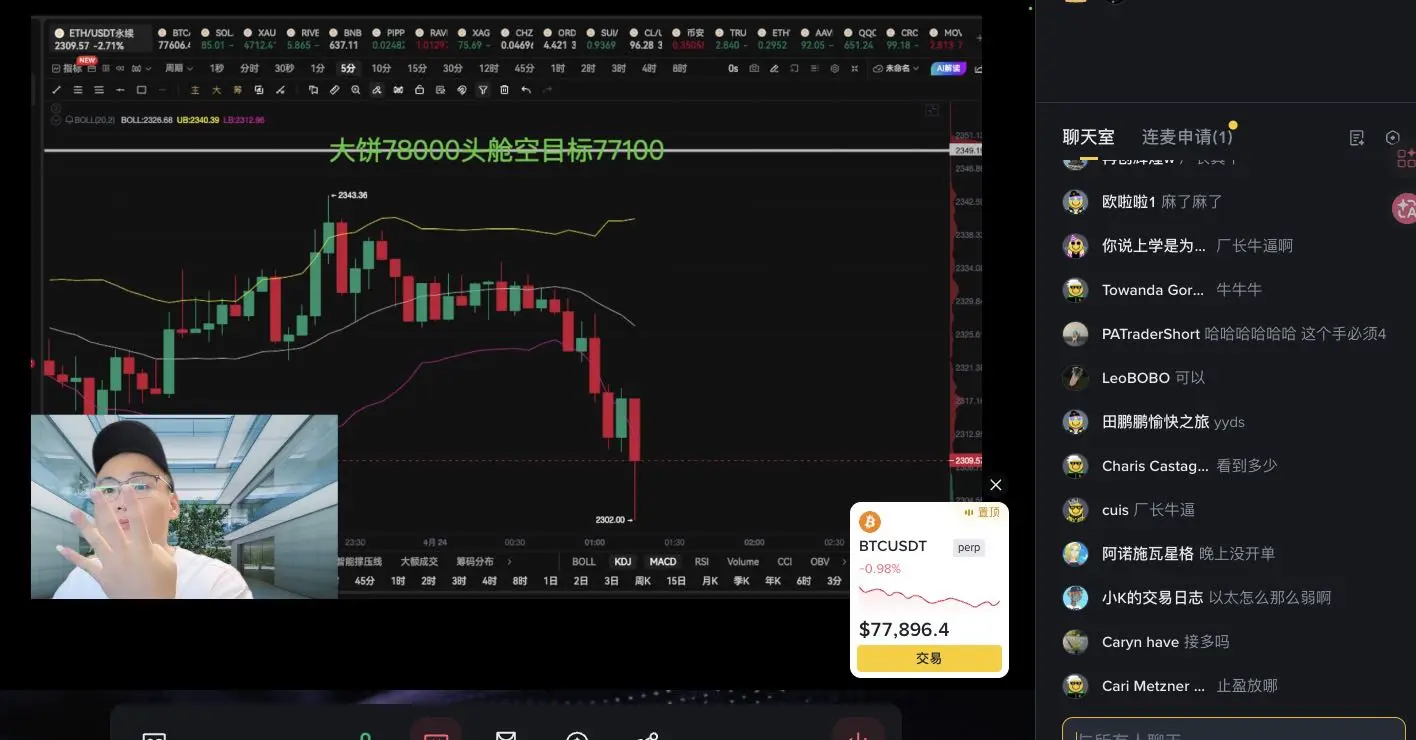Toggle the CCI indicator
The height and width of the screenshot is (740, 1416).
click(x=785, y=562)
